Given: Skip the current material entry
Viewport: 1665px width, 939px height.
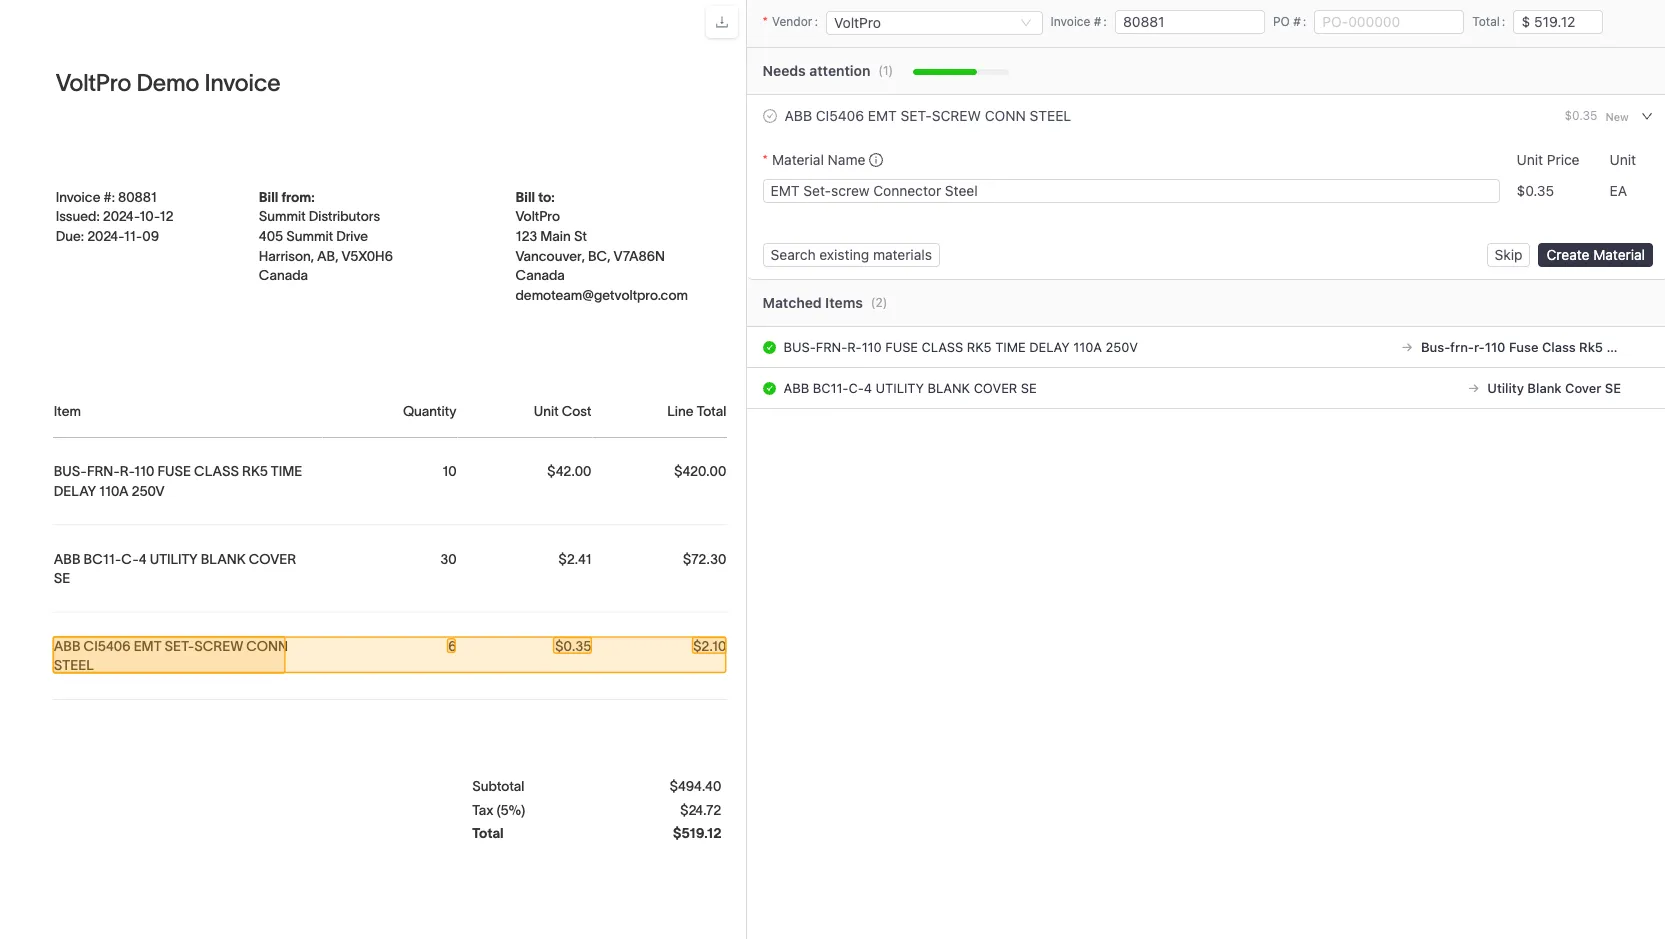Looking at the screenshot, I should click(1507, 255).
